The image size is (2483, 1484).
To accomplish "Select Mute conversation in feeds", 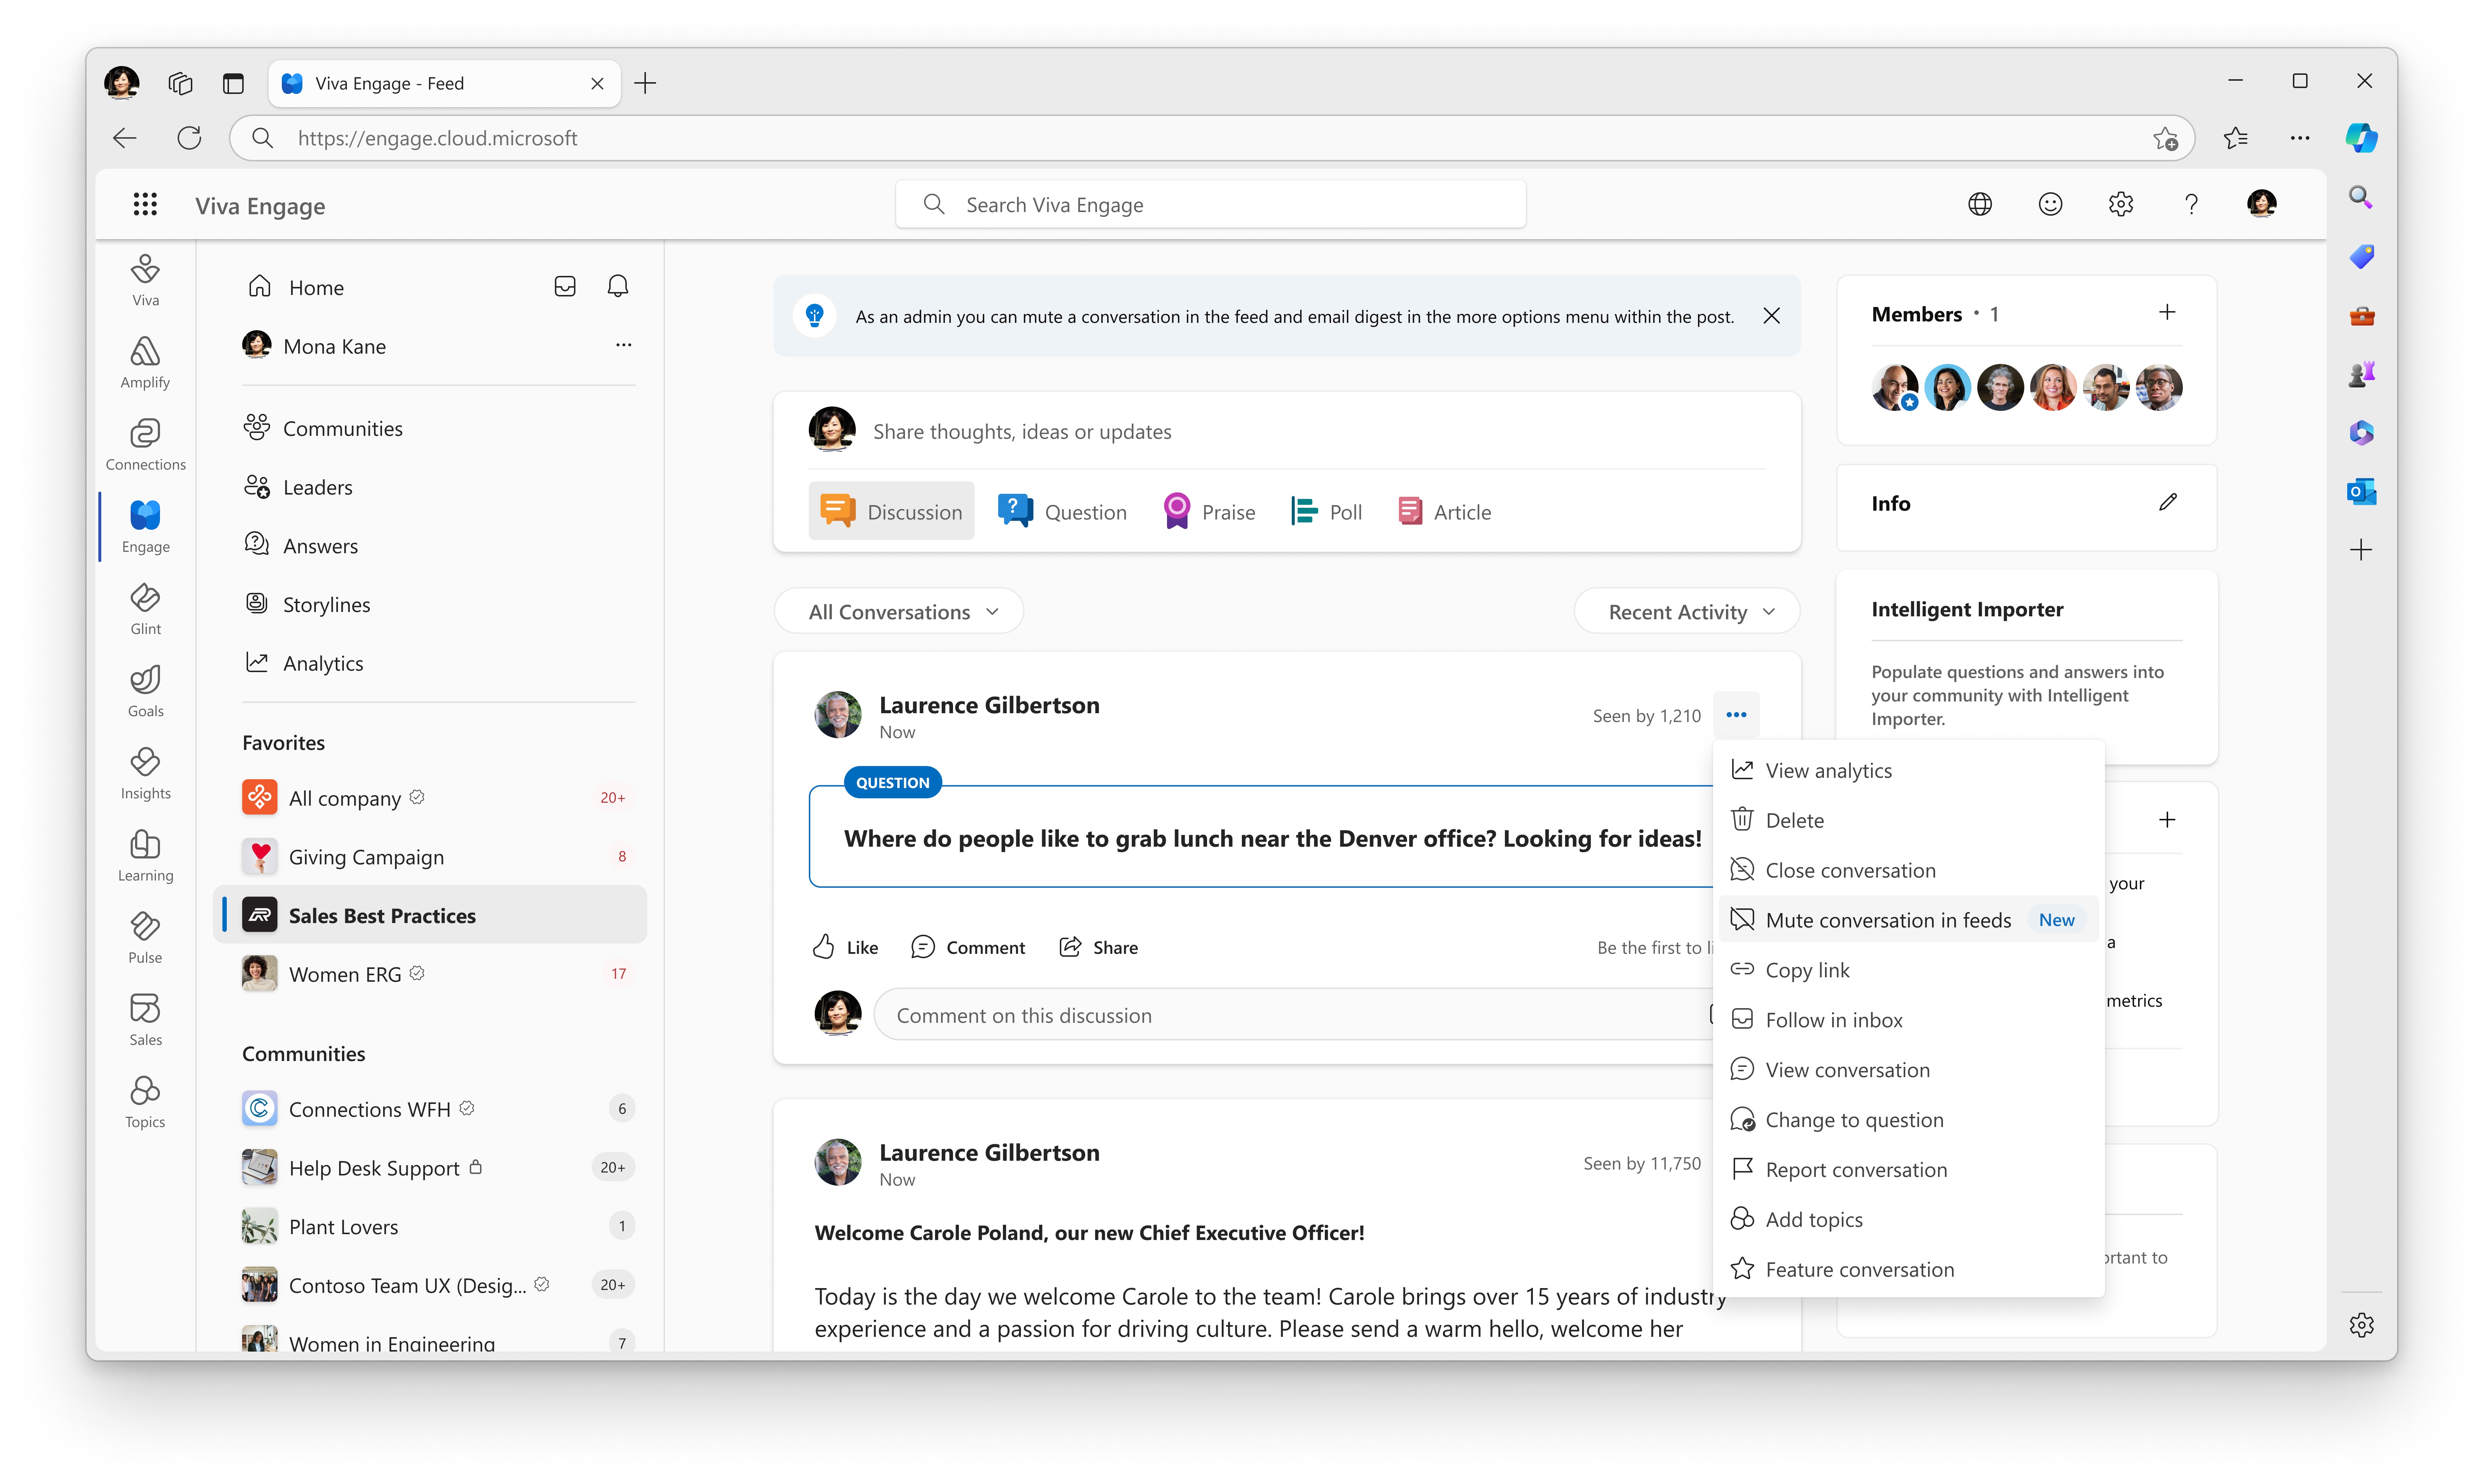I will click(x=1887, y=919).
